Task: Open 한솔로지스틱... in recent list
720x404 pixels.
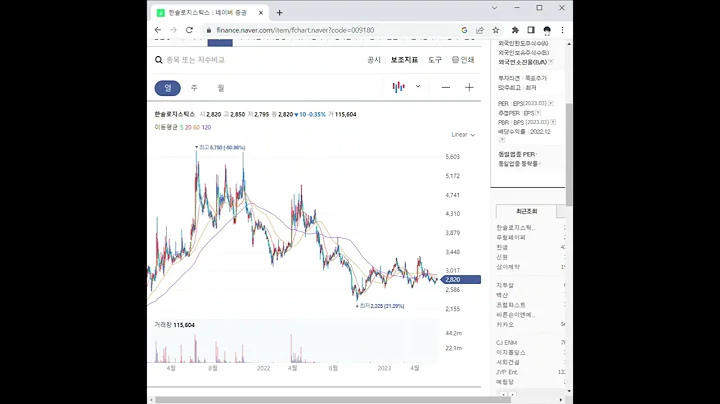Action: tap(516, 228)
